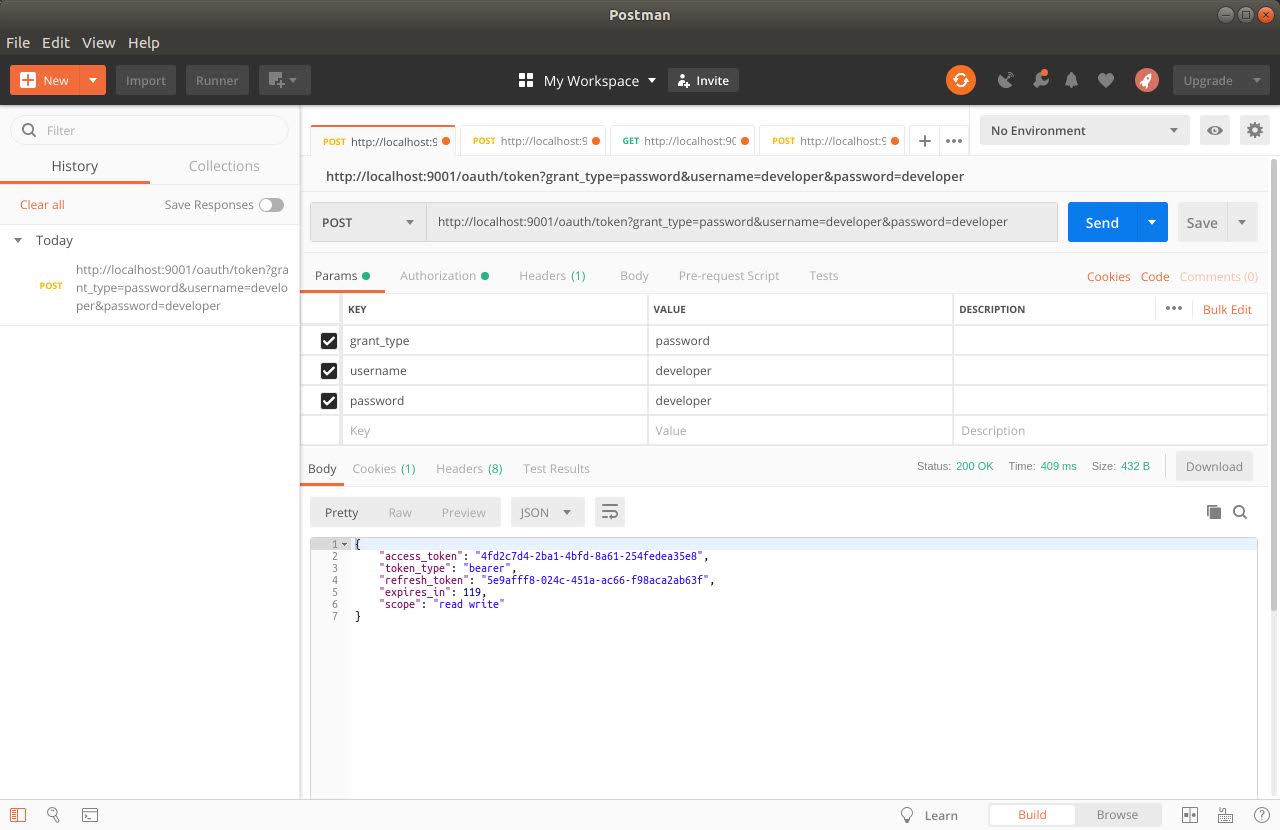The height and width of the screenshot is (830, 1280).
Task: Collapse the Today history group
Action: tap(18, 240)
